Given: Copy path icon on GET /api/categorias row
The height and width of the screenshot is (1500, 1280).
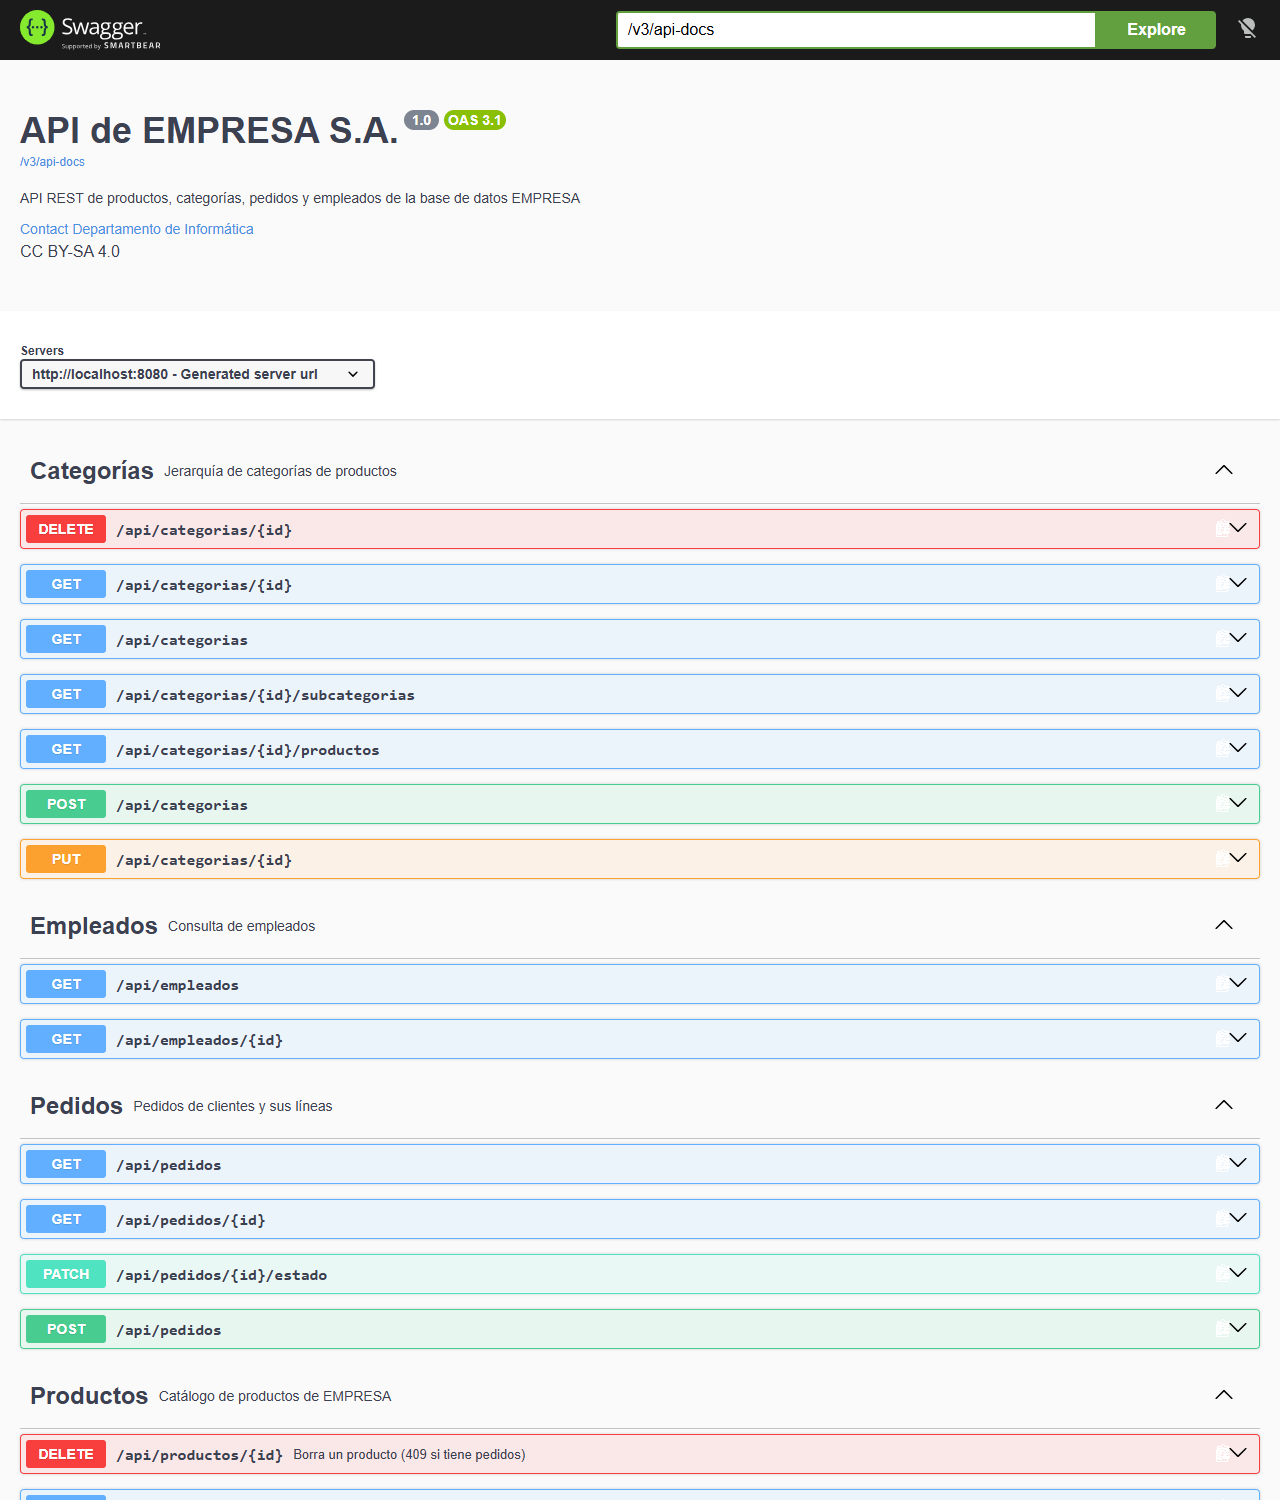Looking at the screenshot, I should (1222, 639).
